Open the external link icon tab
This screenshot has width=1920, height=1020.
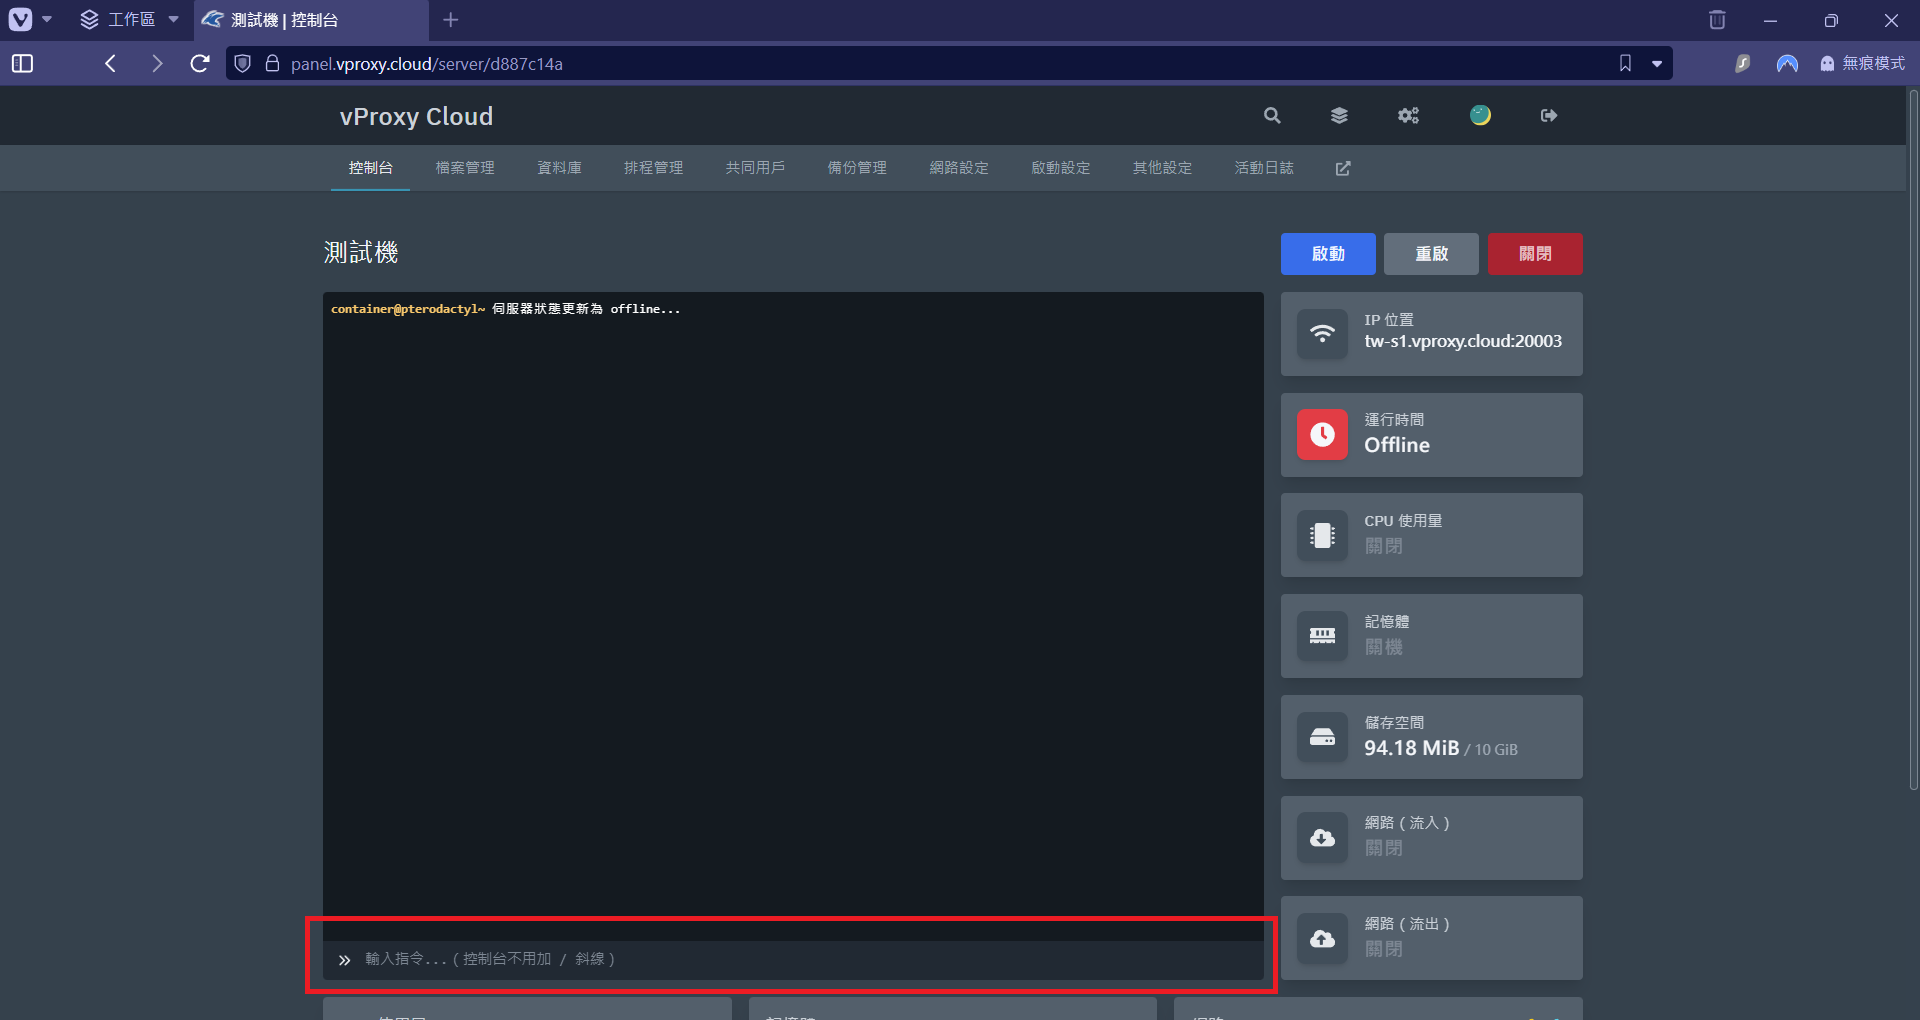pos(1343,169)
